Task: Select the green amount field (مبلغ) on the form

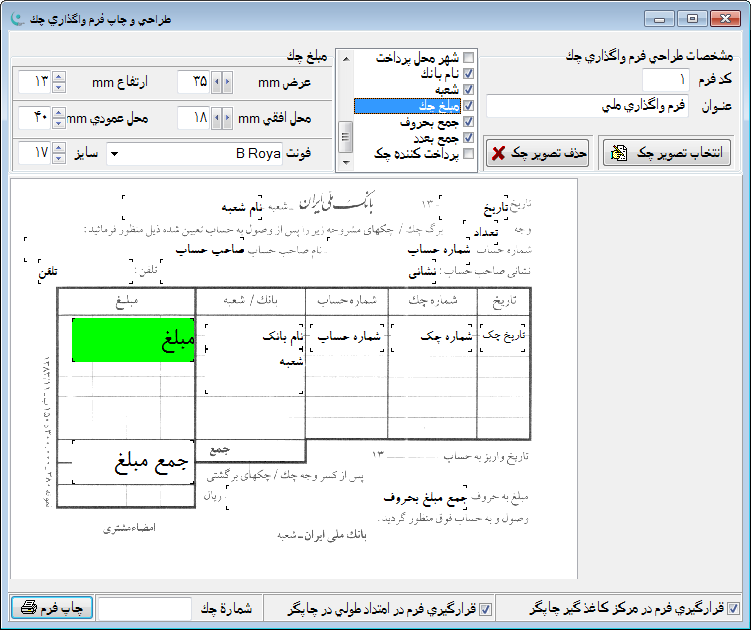Action: coord(133,338)
